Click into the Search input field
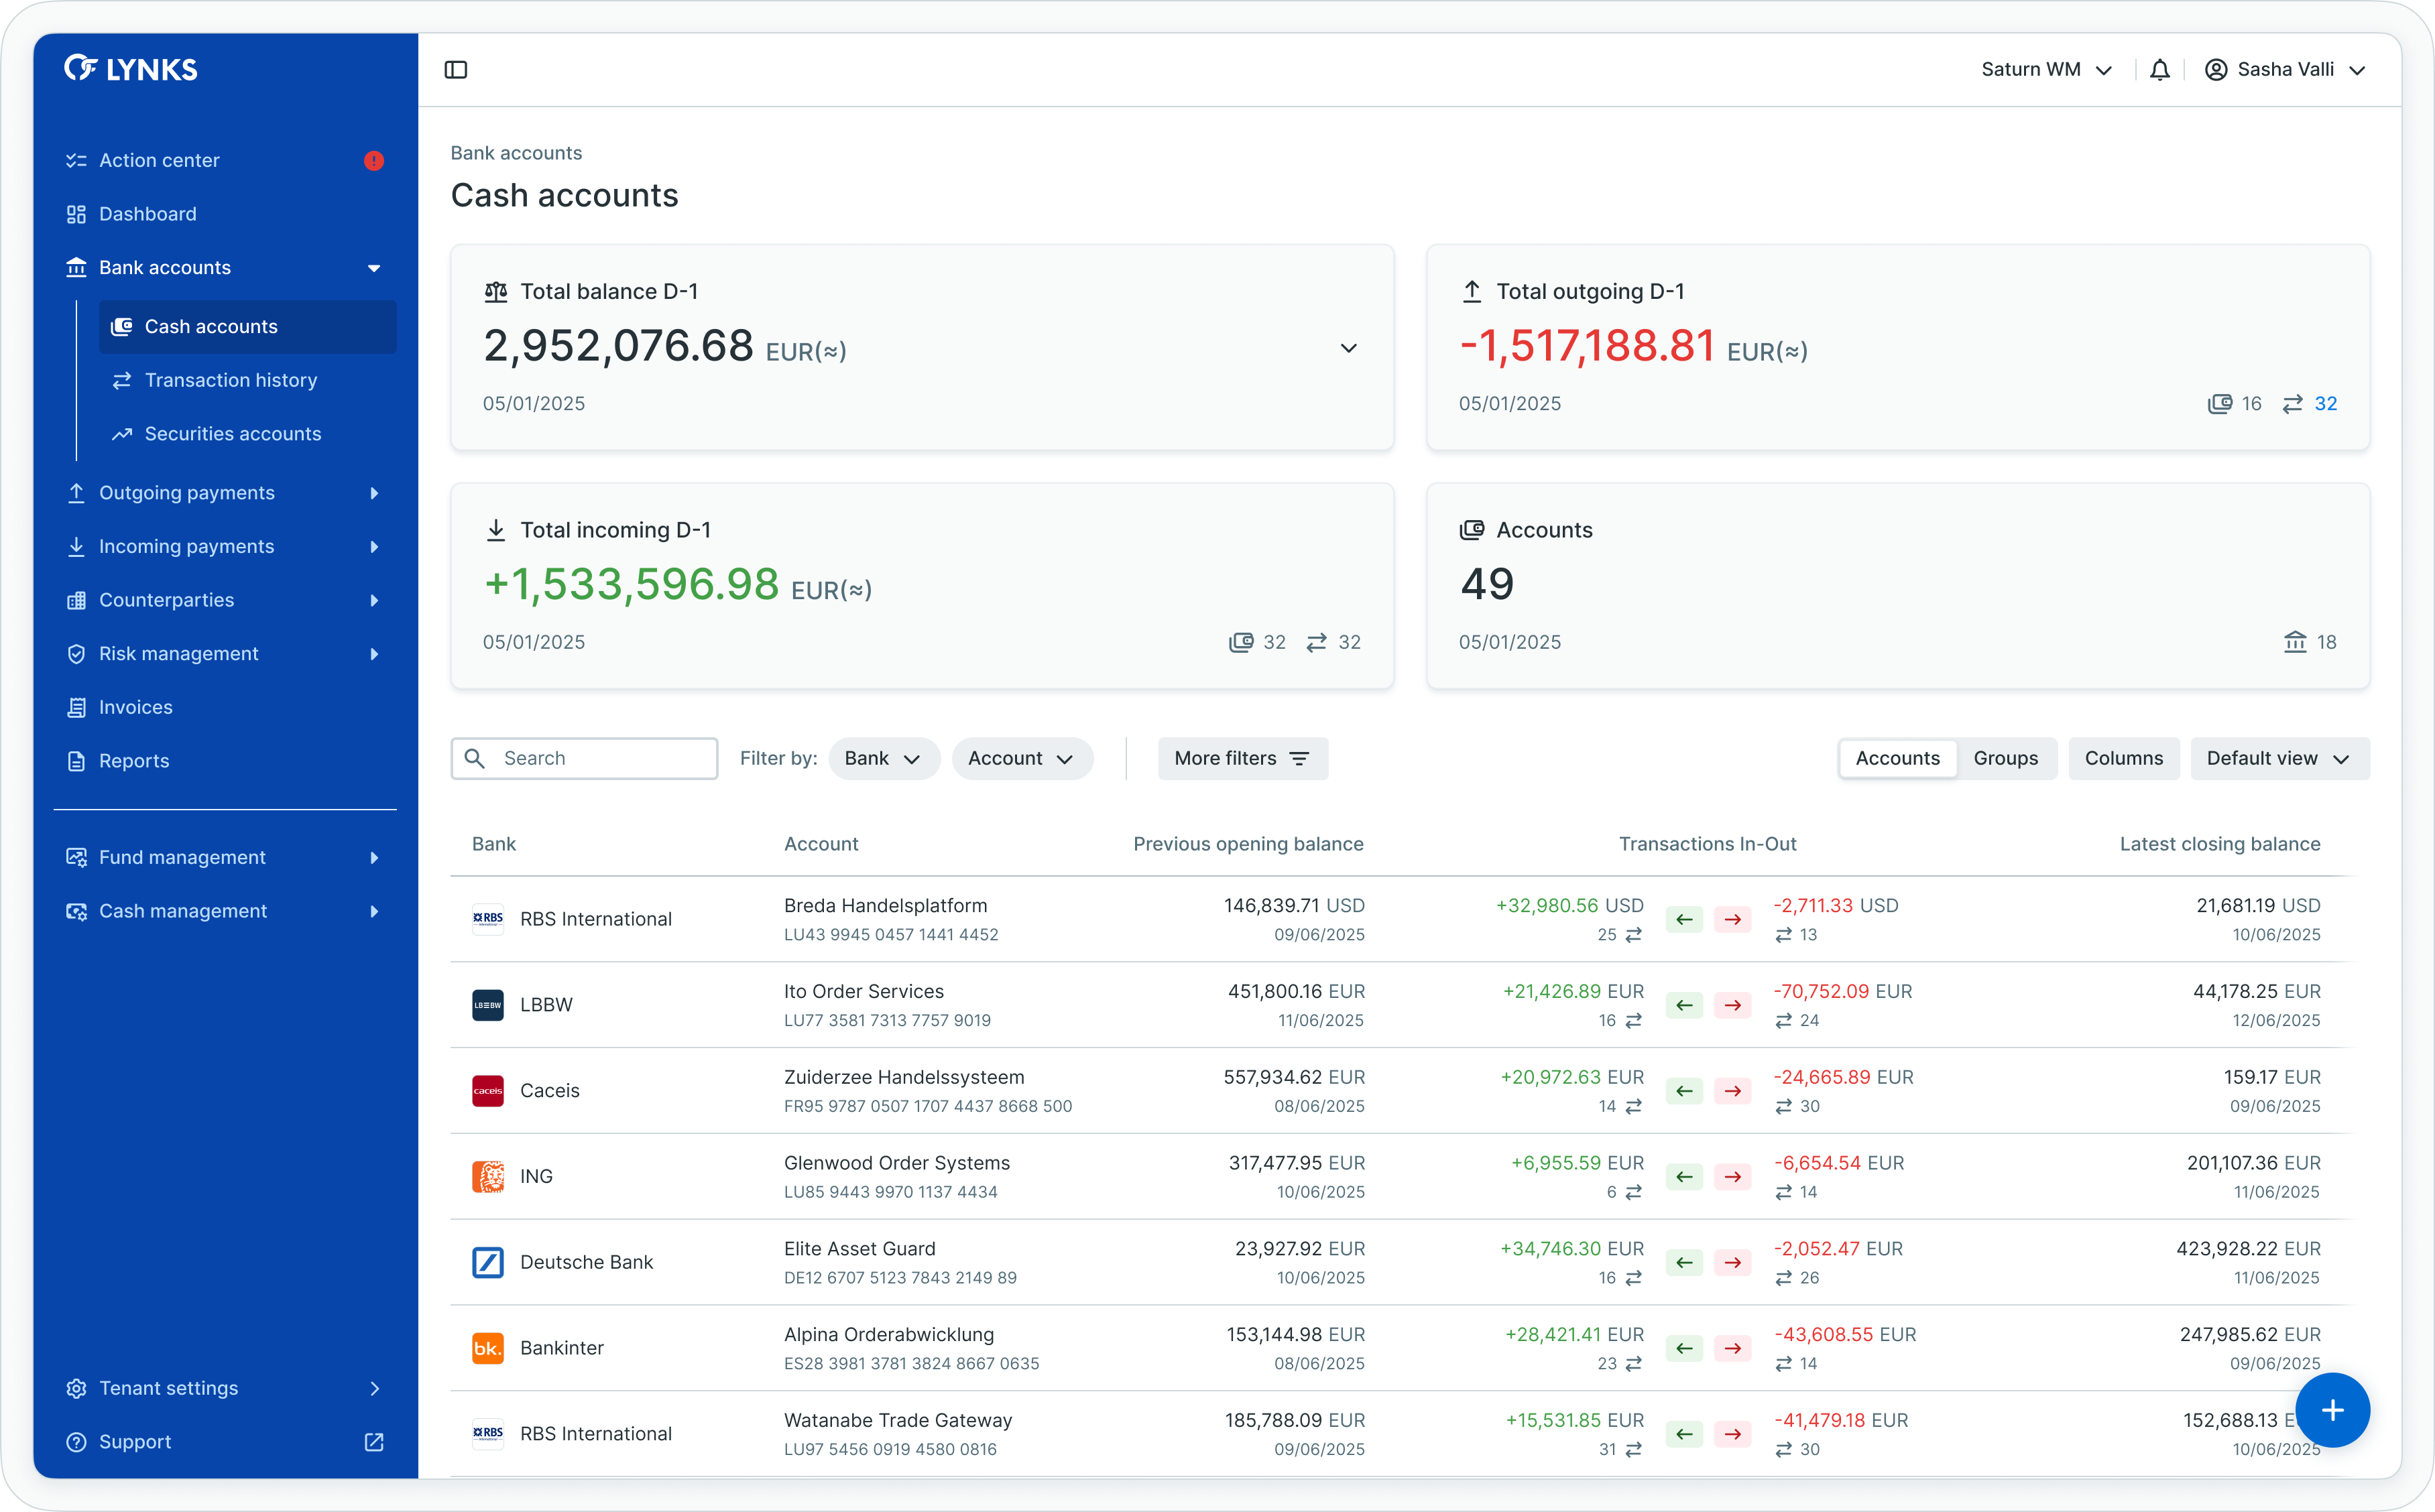This screenshot has width=2435, height=1512. click(x=600, y=758)
